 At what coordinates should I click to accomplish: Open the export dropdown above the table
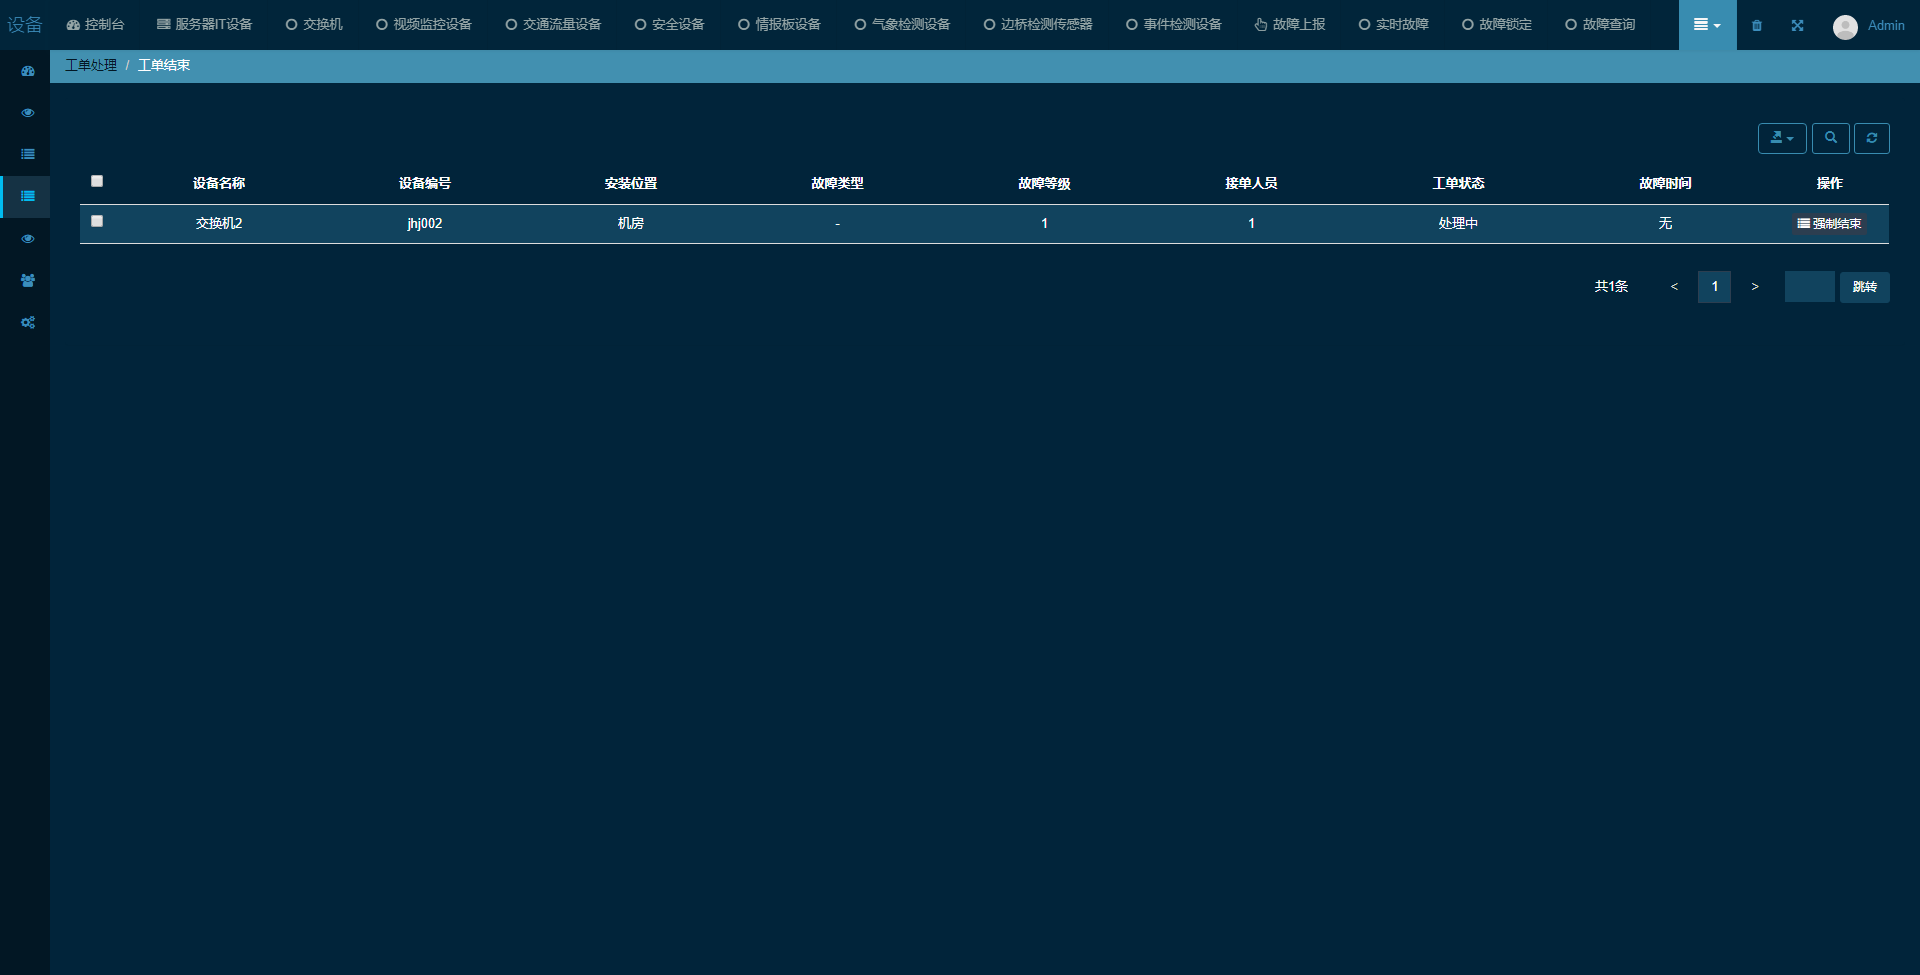click(1782, 138)
